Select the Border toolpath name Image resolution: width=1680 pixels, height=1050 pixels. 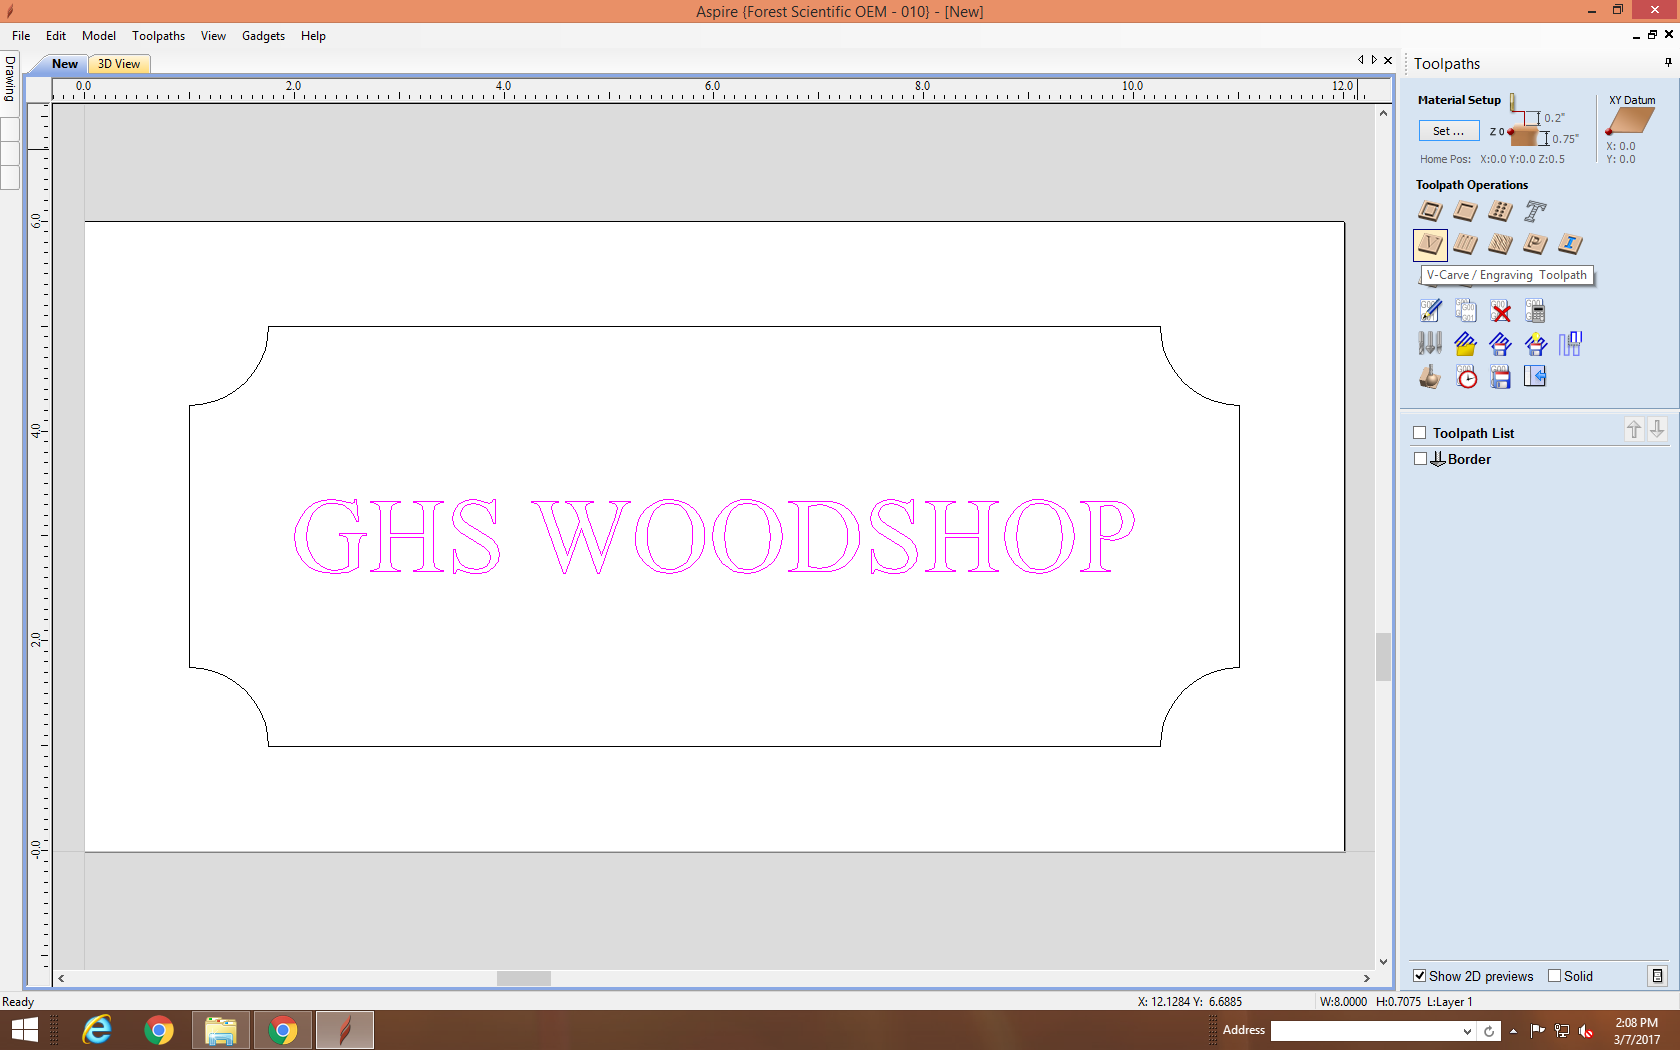pyautogui.click(x=1469, y=459)
